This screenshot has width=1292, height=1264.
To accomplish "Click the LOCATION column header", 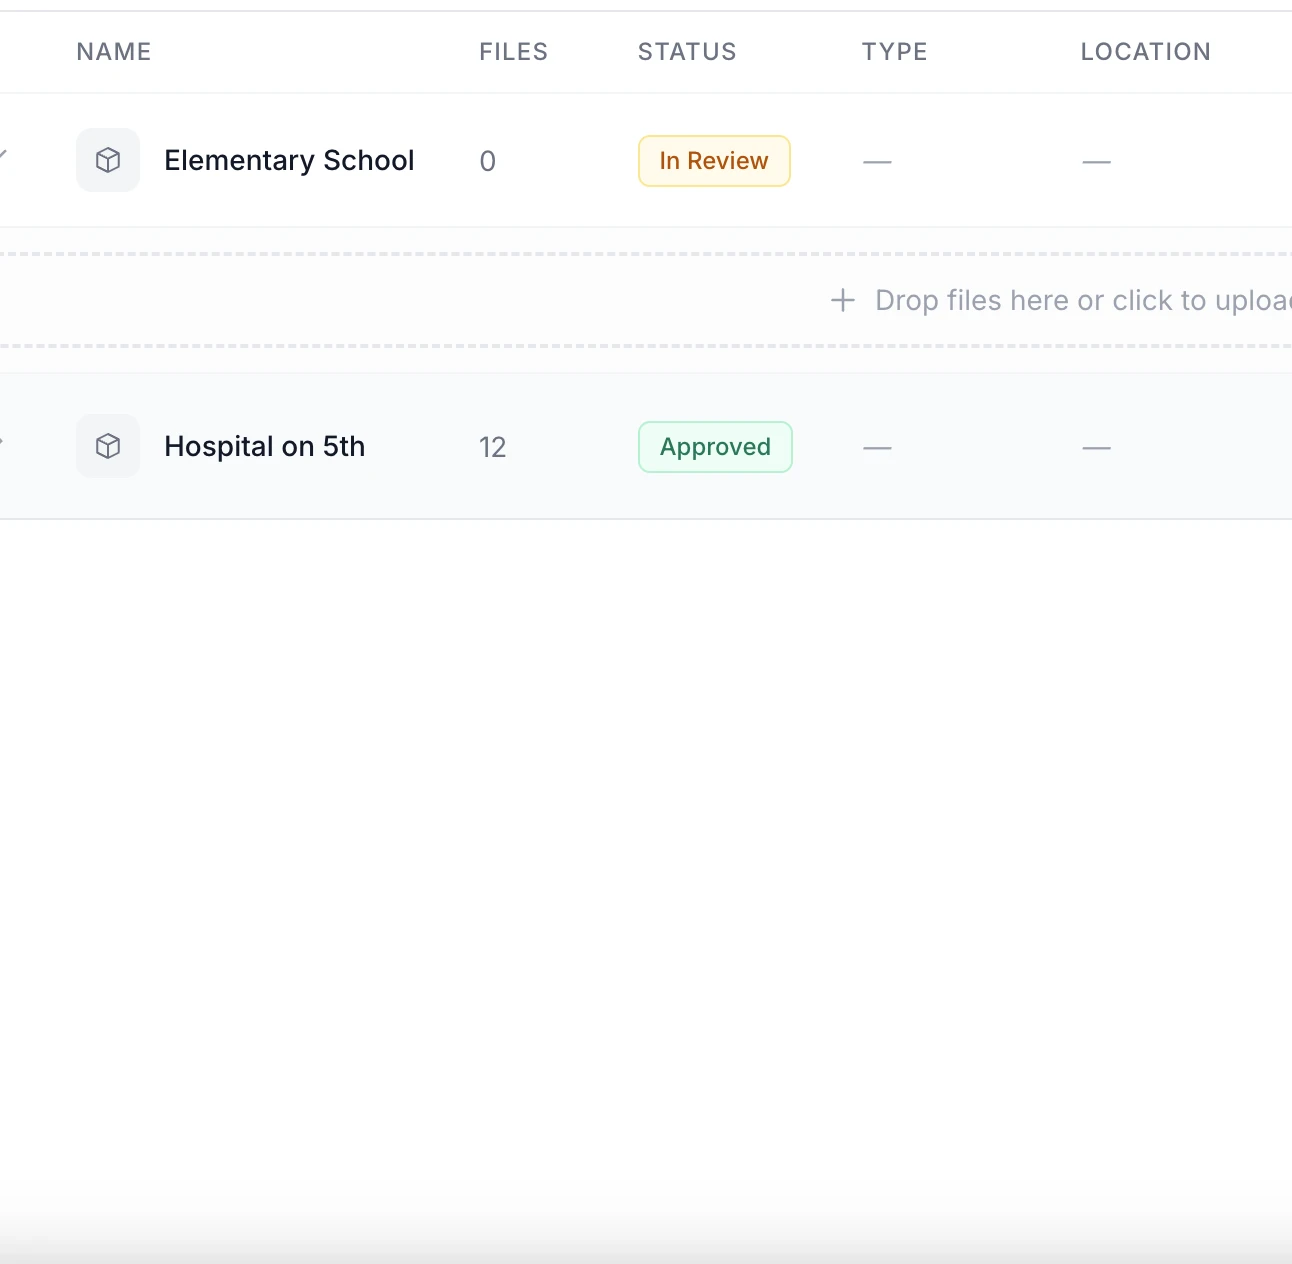I will coord(1146,51).
